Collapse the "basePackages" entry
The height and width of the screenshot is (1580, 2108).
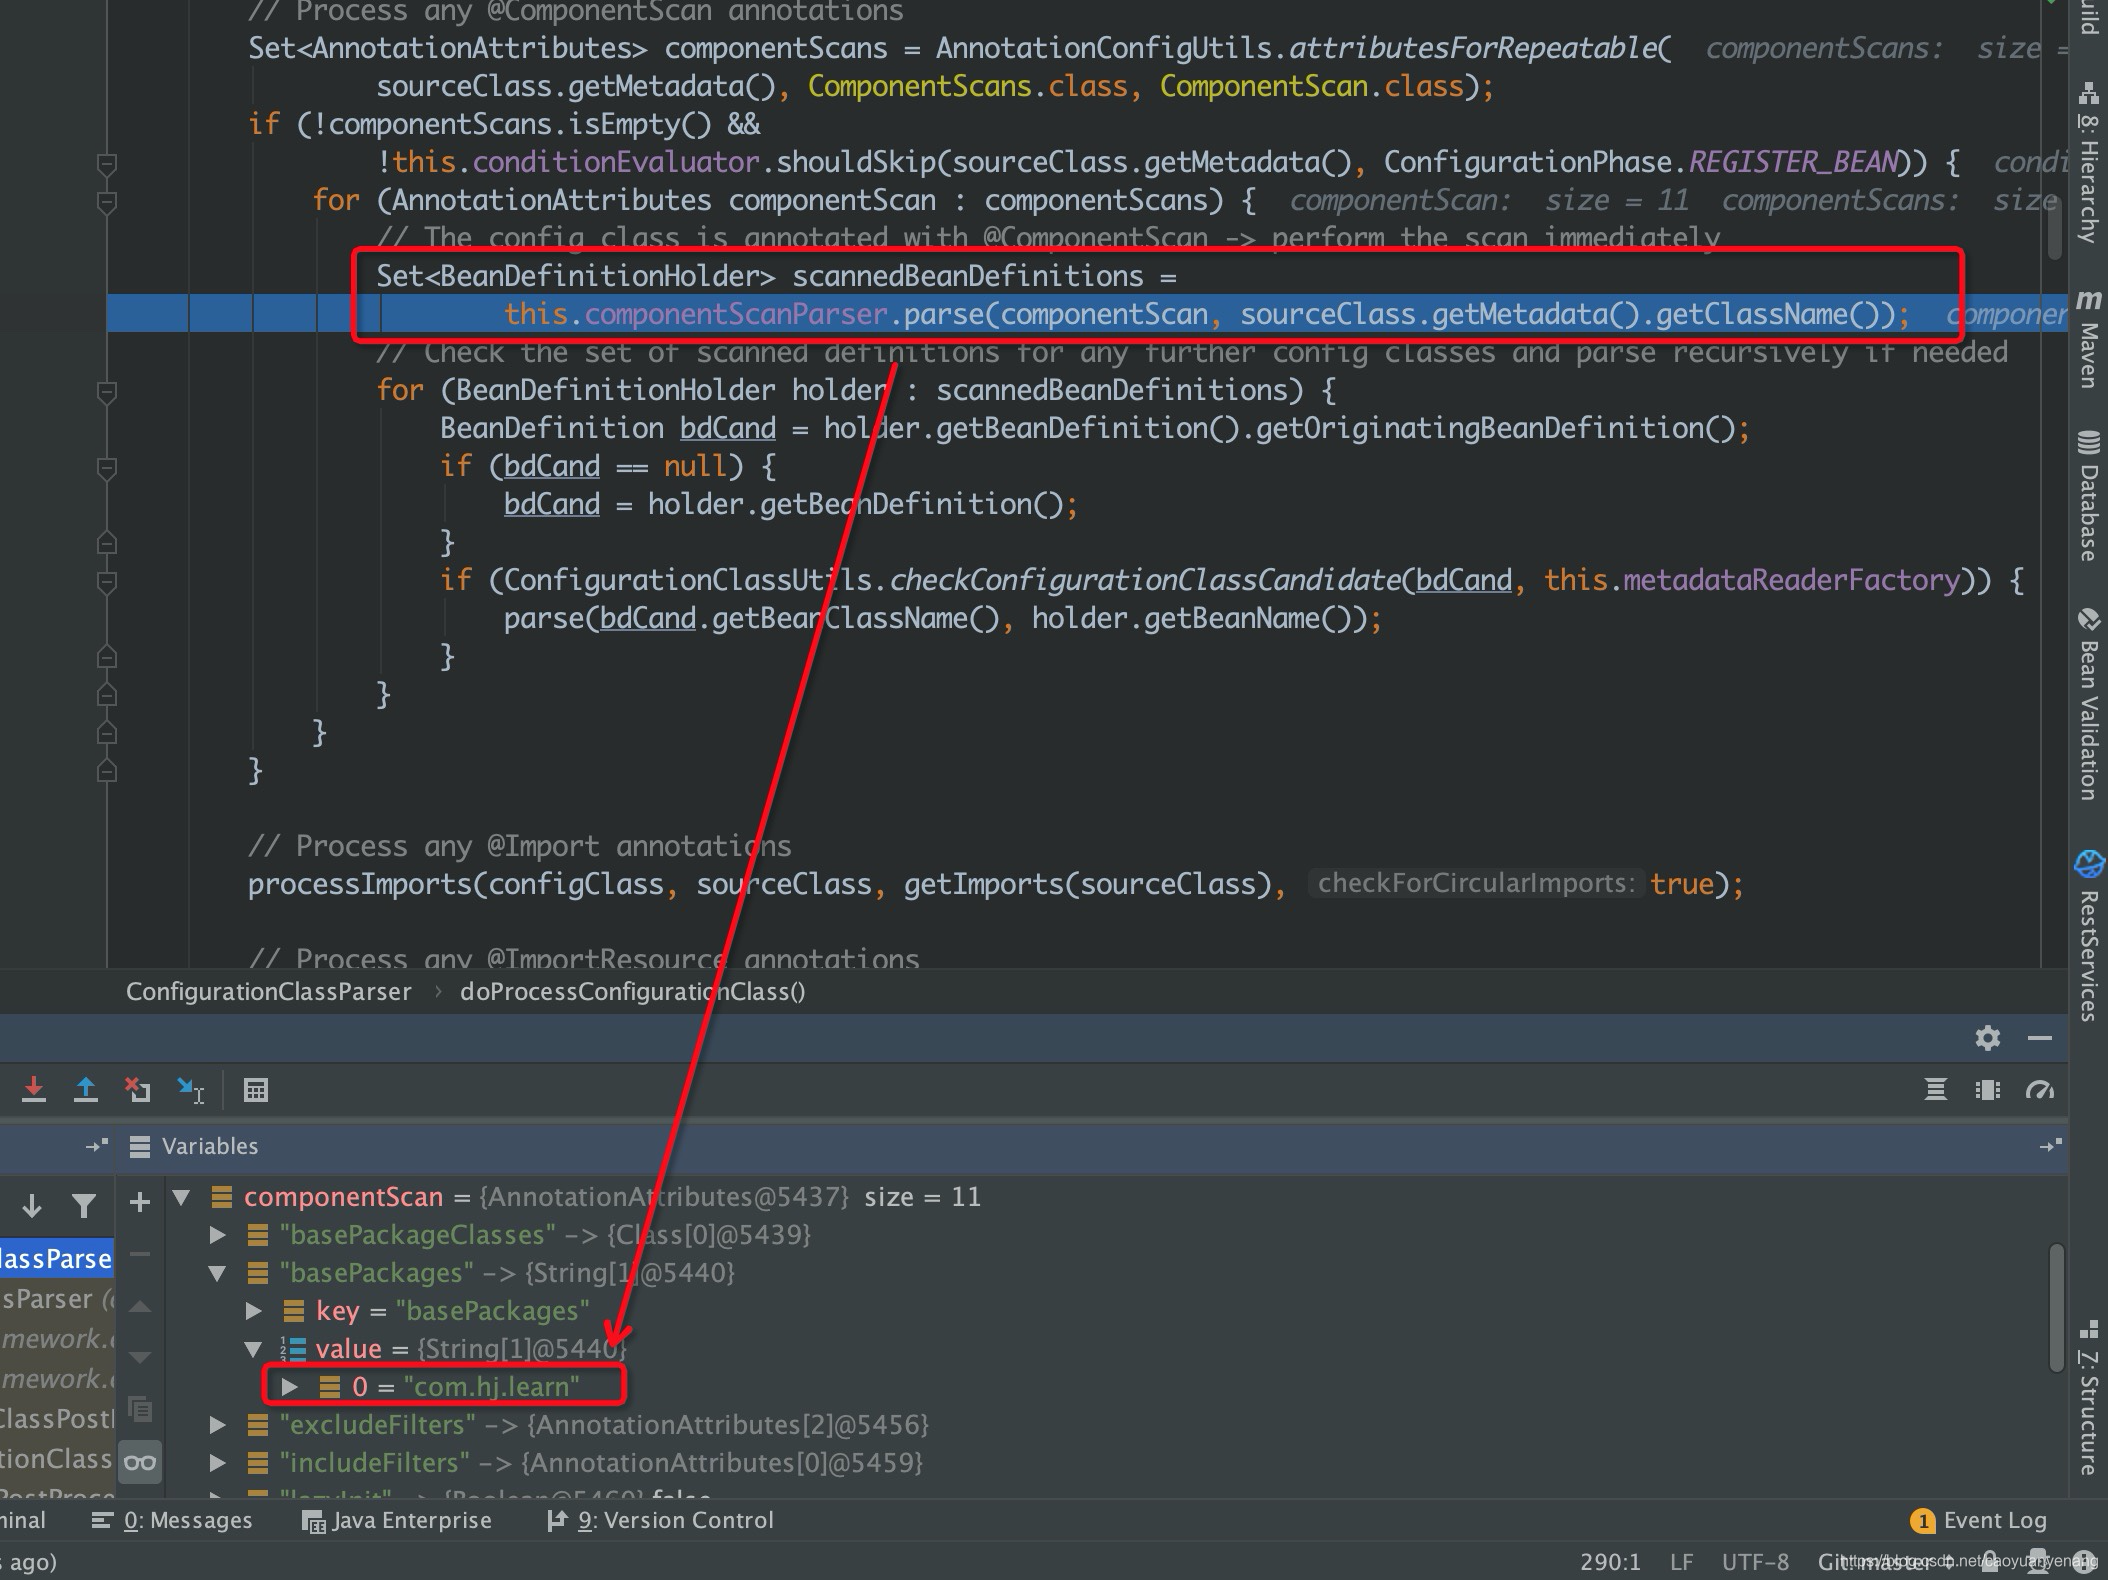[217, 1273]
